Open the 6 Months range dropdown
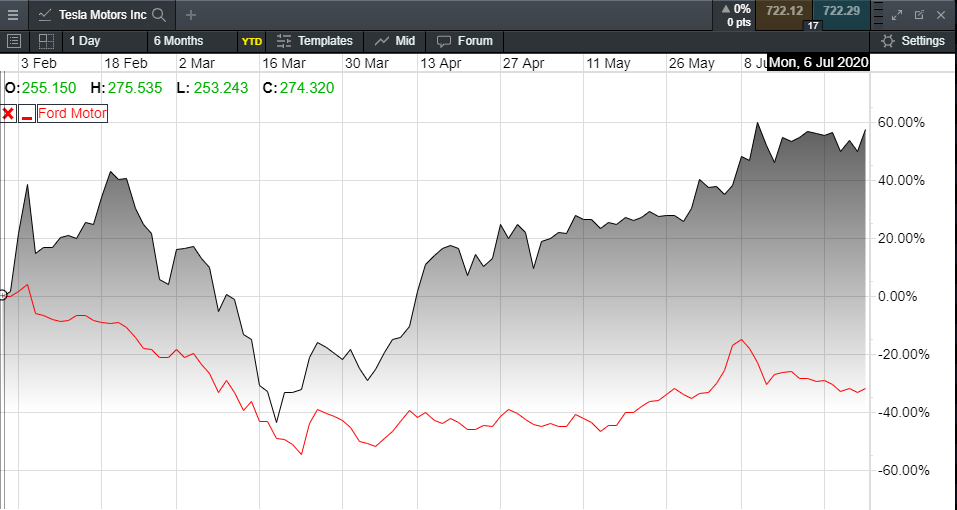 pyautogui.click(x=192, y=41)
